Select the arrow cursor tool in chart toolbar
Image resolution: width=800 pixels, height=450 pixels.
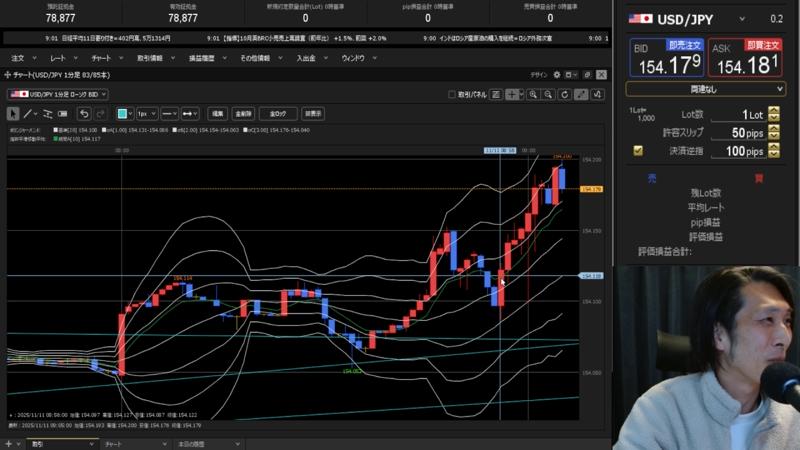tap(13, 114)
